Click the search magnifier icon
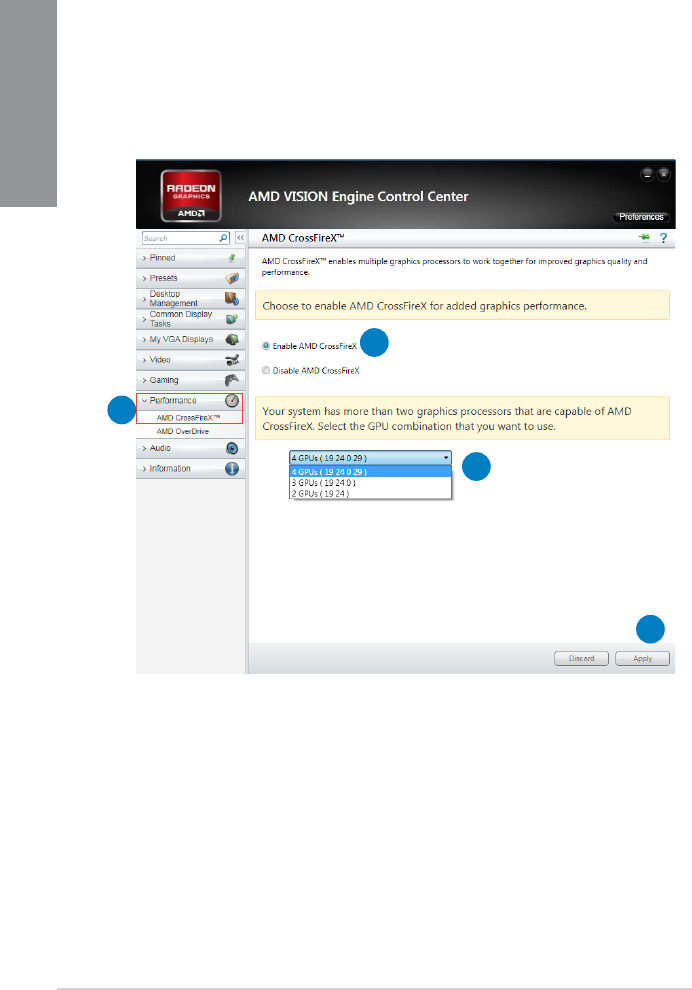This screenshot has width=692, height=990. [x=224, y=238]
